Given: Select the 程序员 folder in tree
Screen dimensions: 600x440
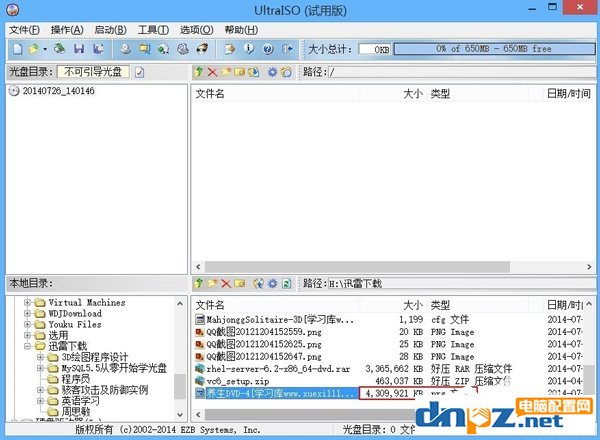Looking at the screenshot, I should [x=75, y=379].
